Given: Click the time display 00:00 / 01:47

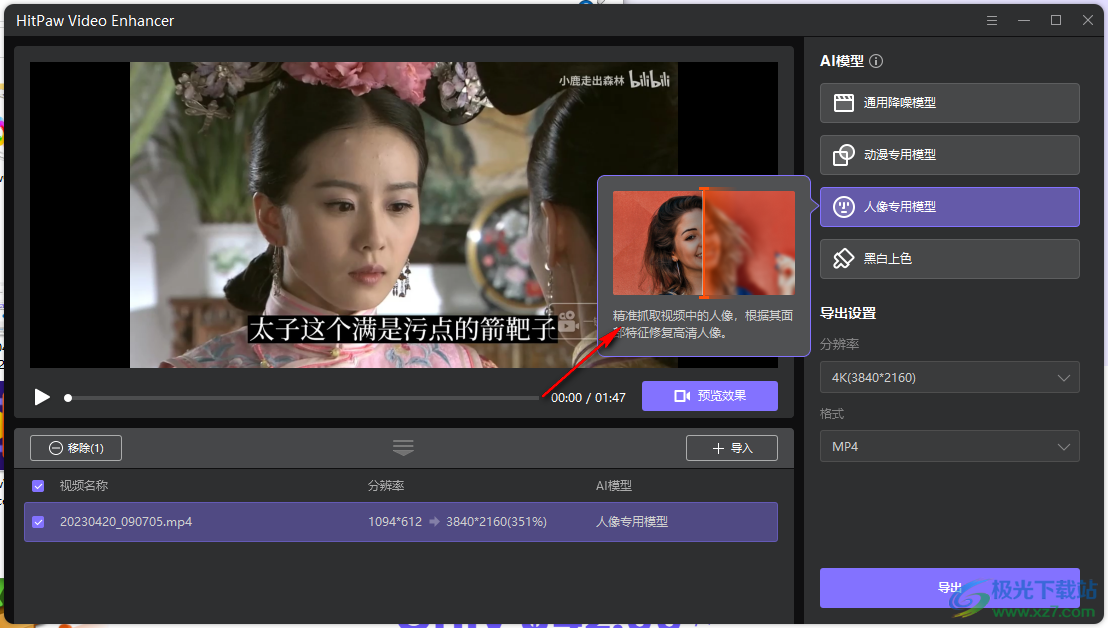Looking at the screenshot, I should pos(588,398).
